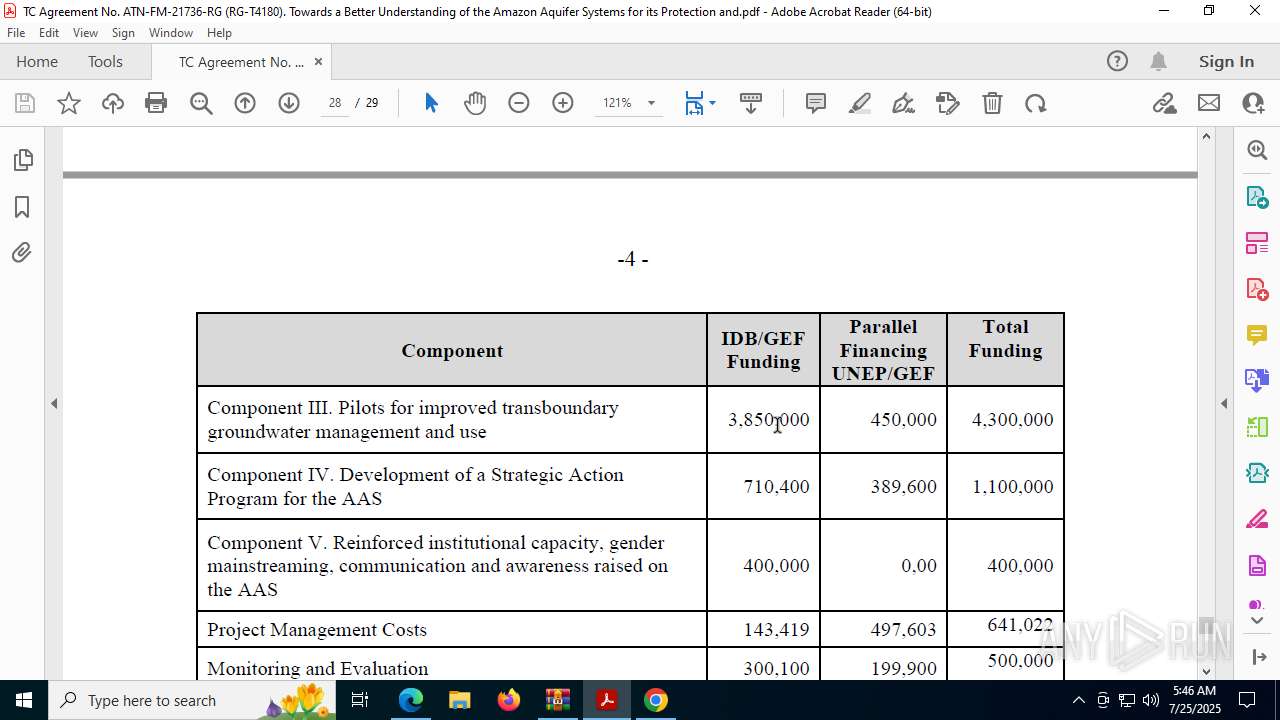Image resolution: width=1280 pixels, height=720 pixels.
Task: Show hidden system tray icons
Action: point(1078,700)
